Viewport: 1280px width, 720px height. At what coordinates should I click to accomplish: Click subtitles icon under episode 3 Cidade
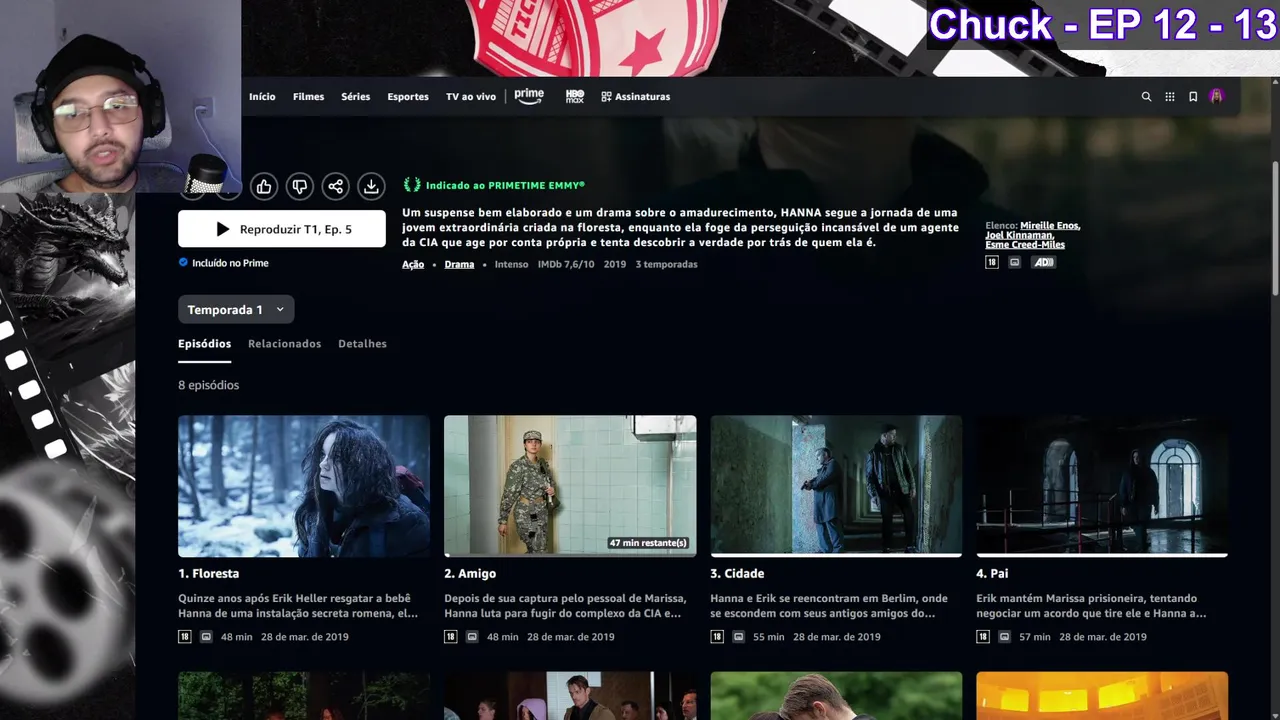(738, 637)
